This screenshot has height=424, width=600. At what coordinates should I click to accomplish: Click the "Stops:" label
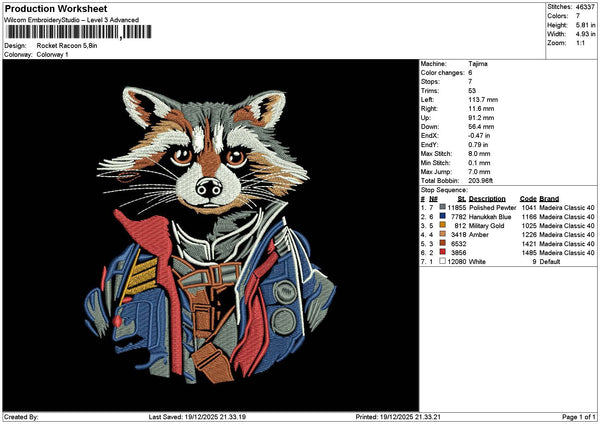430,82
